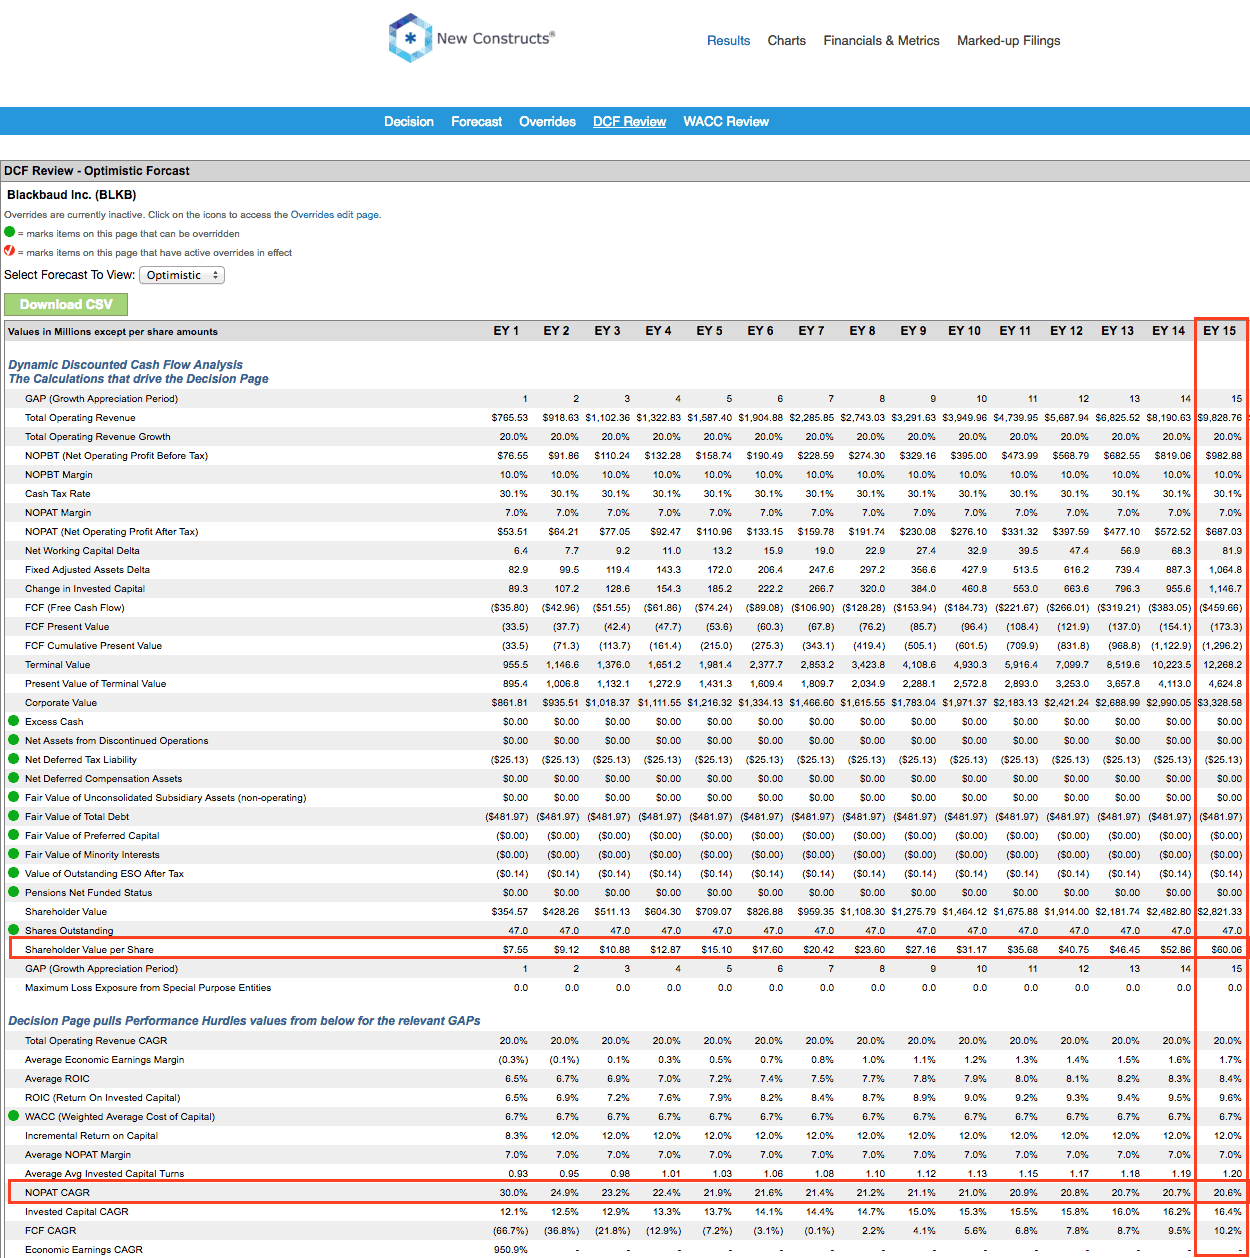Click green override dot beside WACC row
The width and height of the screenshot is (1250, 1258).
[x=13, y=1116]
